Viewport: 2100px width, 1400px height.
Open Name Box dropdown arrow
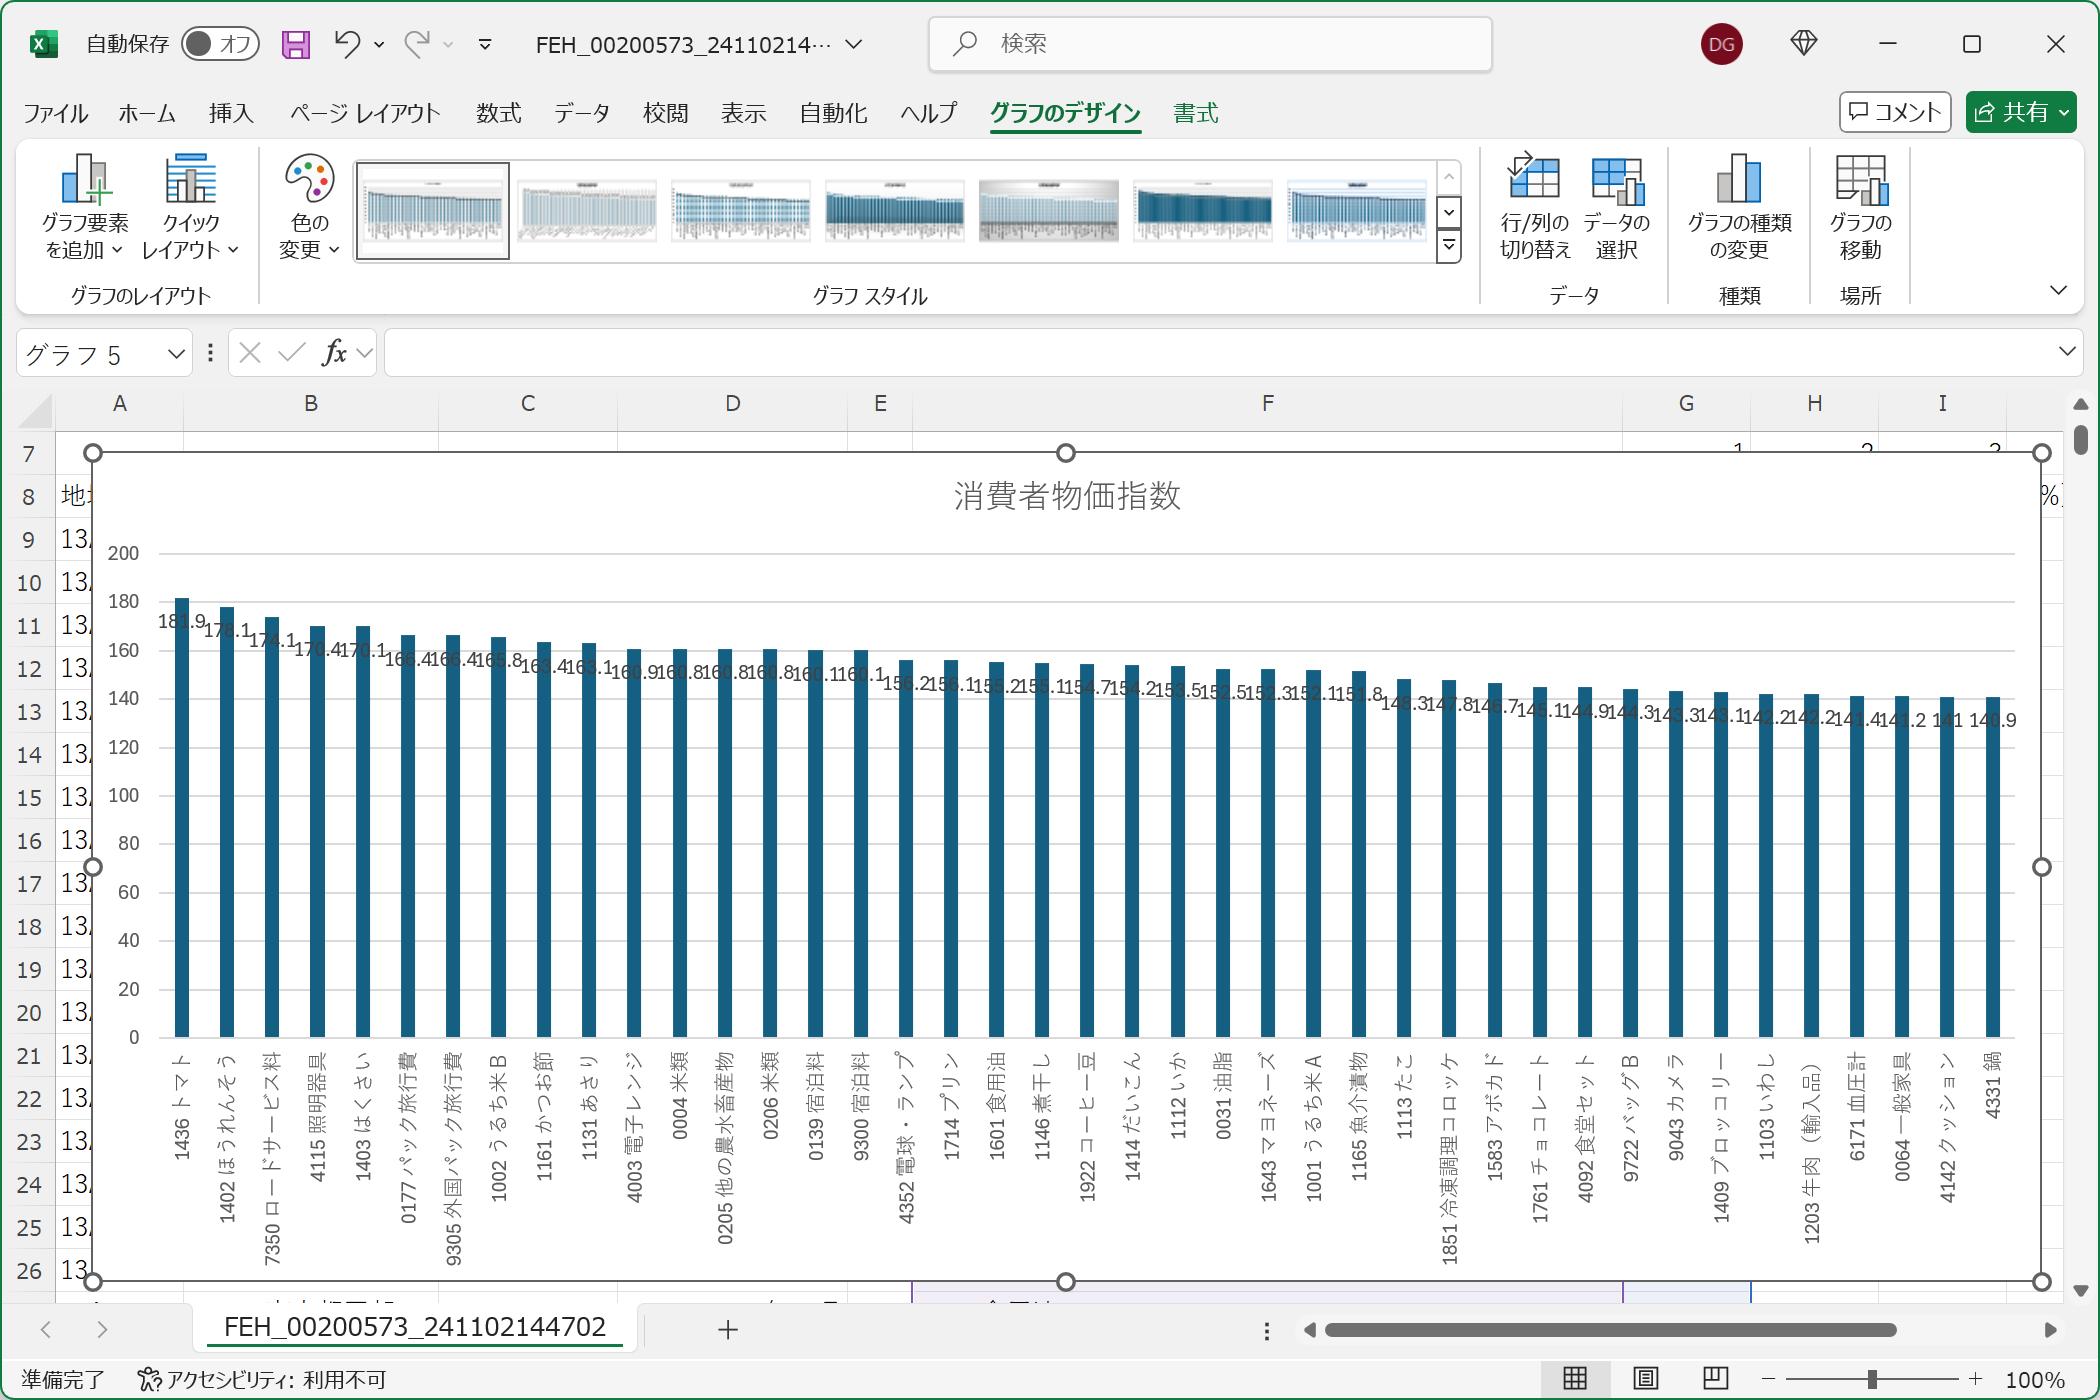[x=176, y=353]
